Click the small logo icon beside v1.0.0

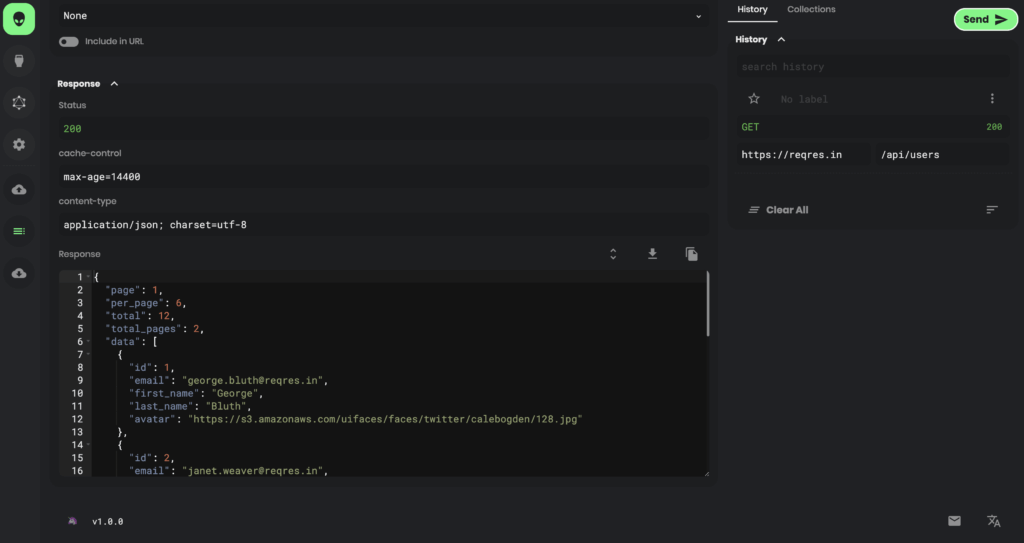(x=72, y=521)
